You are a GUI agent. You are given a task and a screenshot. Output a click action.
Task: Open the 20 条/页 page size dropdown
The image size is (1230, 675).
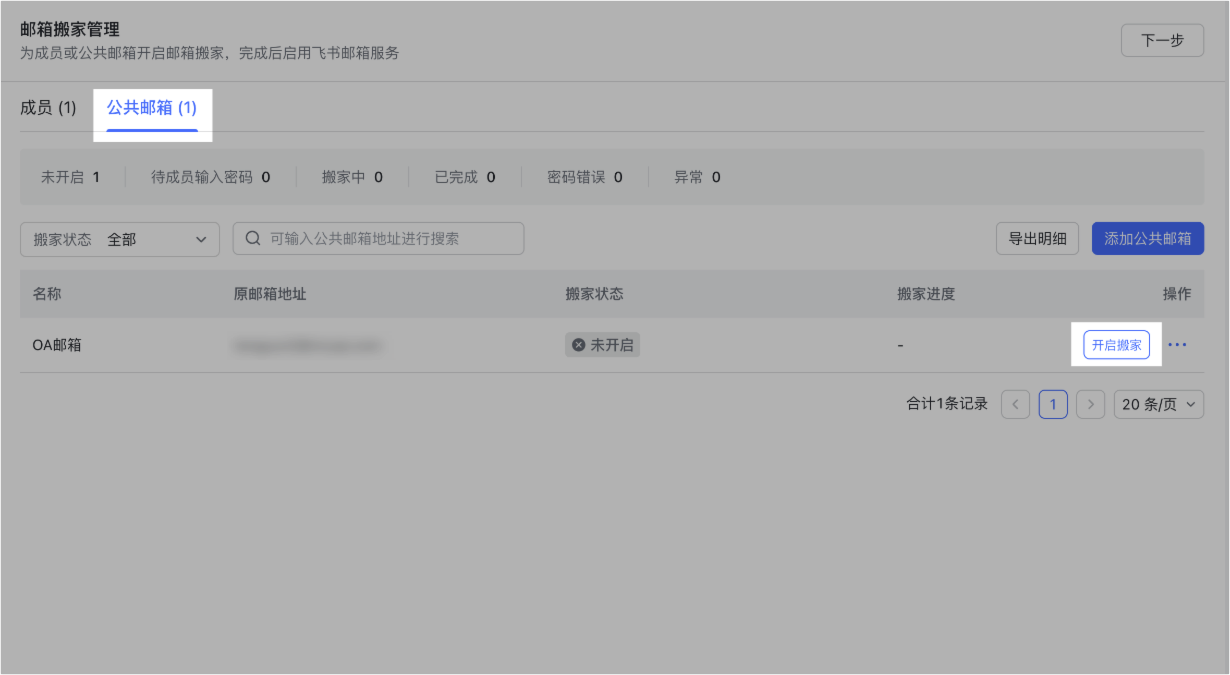[1158, 404]
